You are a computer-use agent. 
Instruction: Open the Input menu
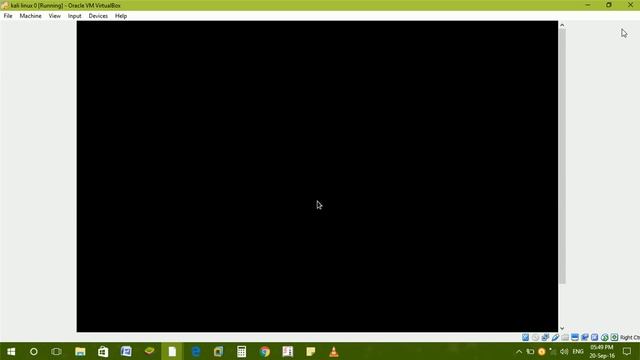click(x=75, y=16)
